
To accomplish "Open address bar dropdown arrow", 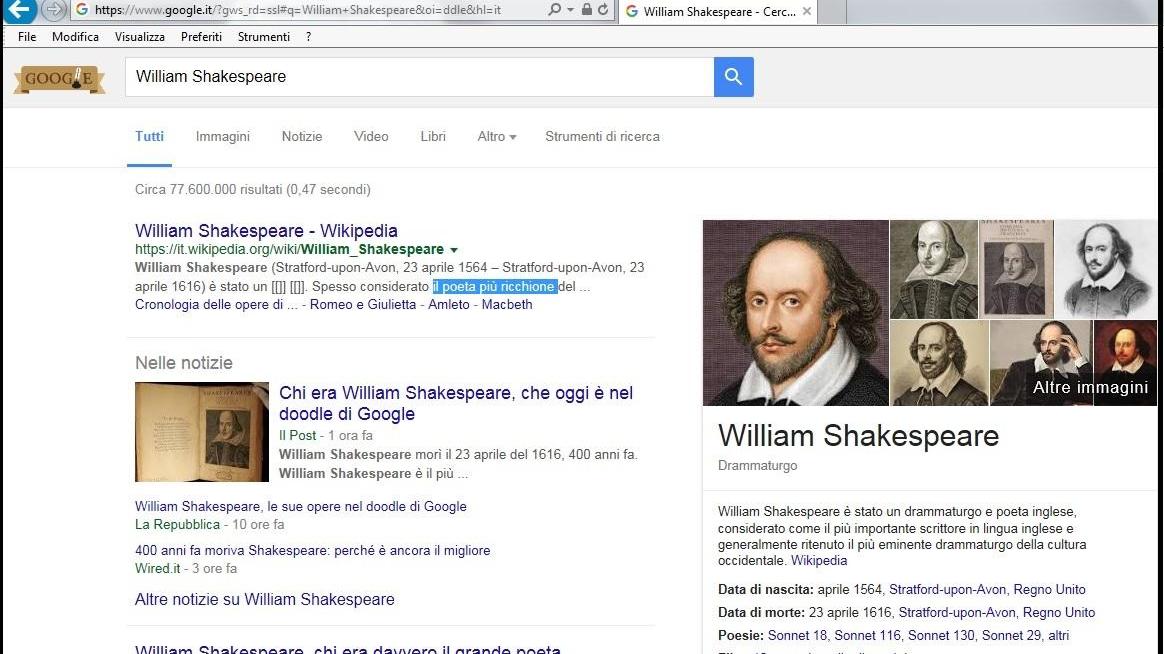I will 570,10.
